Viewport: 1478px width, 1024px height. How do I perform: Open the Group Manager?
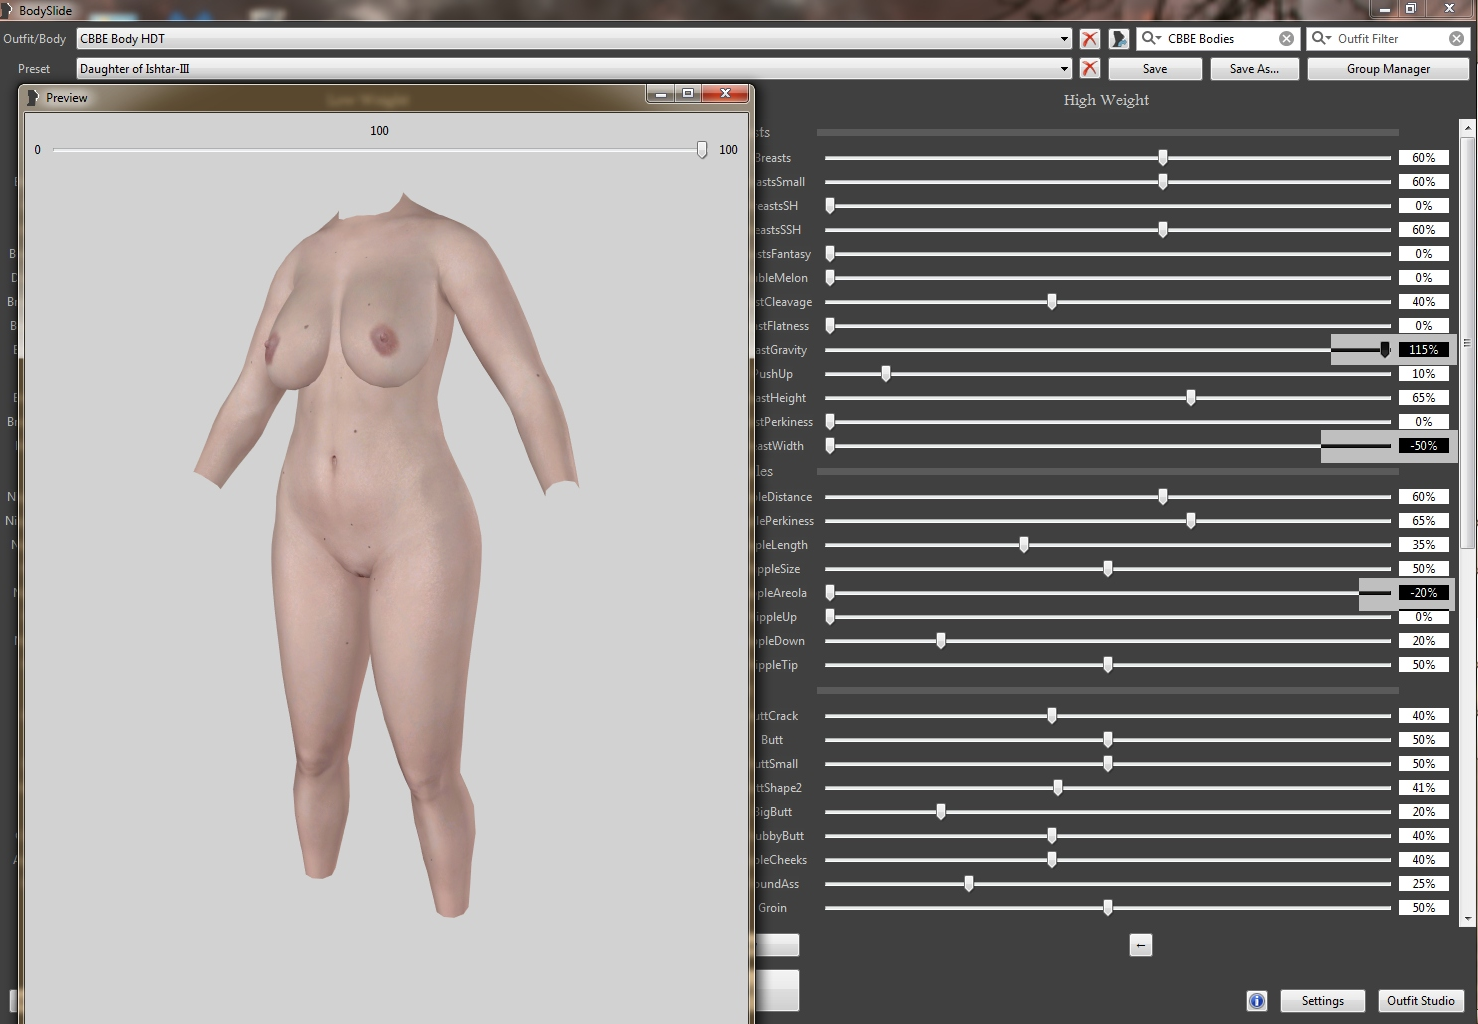click(1388, 69)
